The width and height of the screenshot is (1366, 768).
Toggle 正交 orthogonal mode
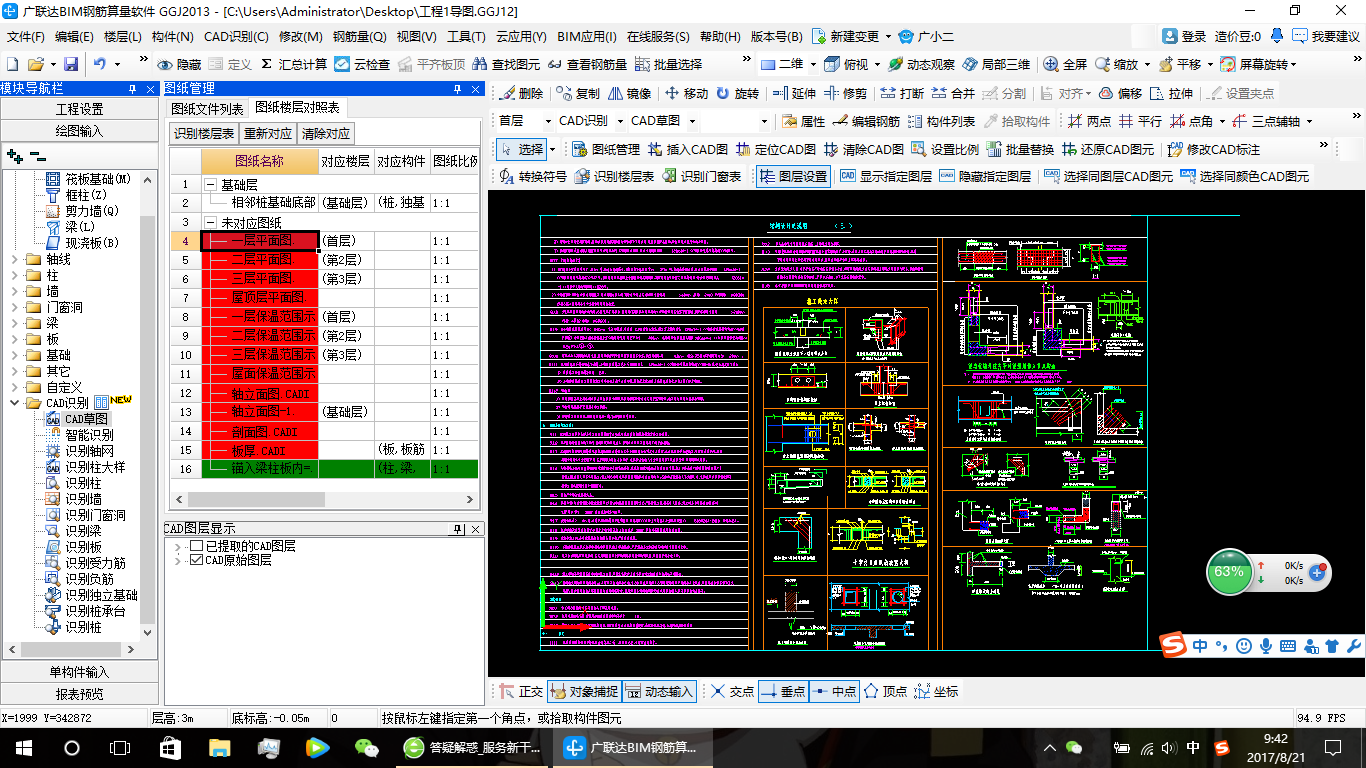[x=521, y=691]
